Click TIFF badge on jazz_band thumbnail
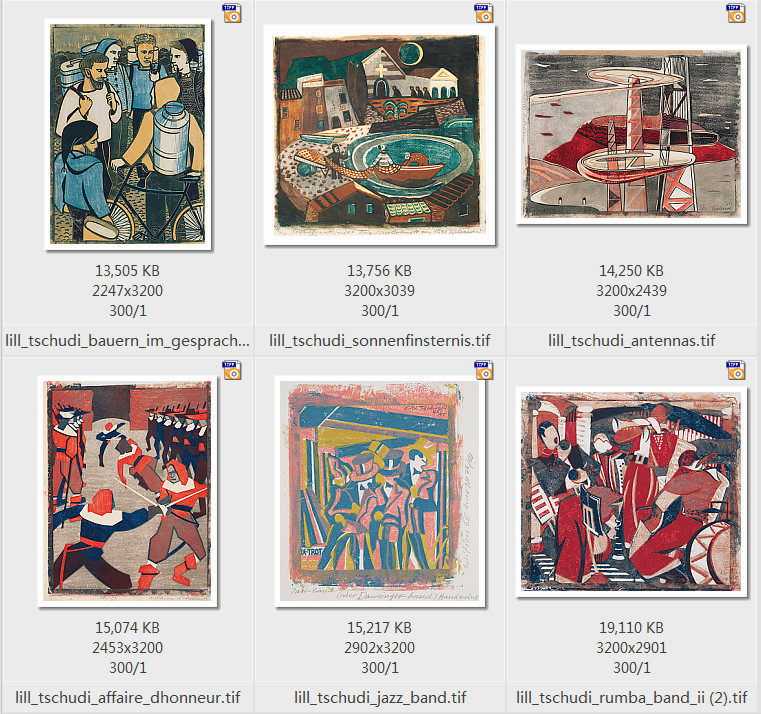This screenshot has height=714, width=761. pyautogui.click(x=484, y=370)
